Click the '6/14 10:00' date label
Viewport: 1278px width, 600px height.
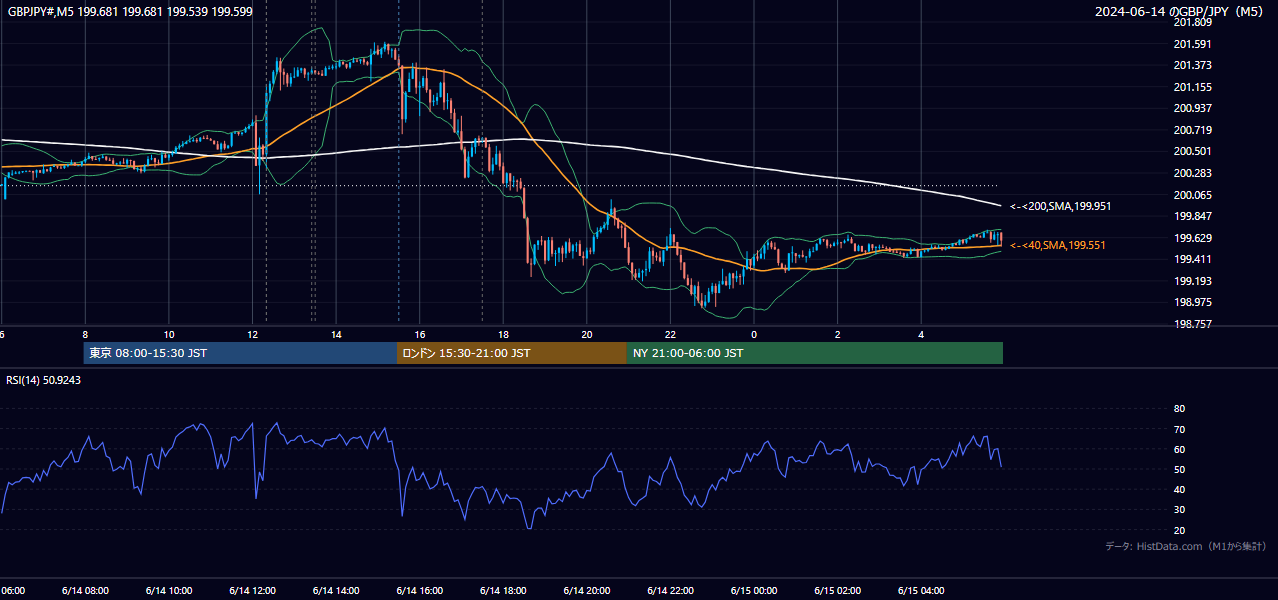[x=169, y=591]
